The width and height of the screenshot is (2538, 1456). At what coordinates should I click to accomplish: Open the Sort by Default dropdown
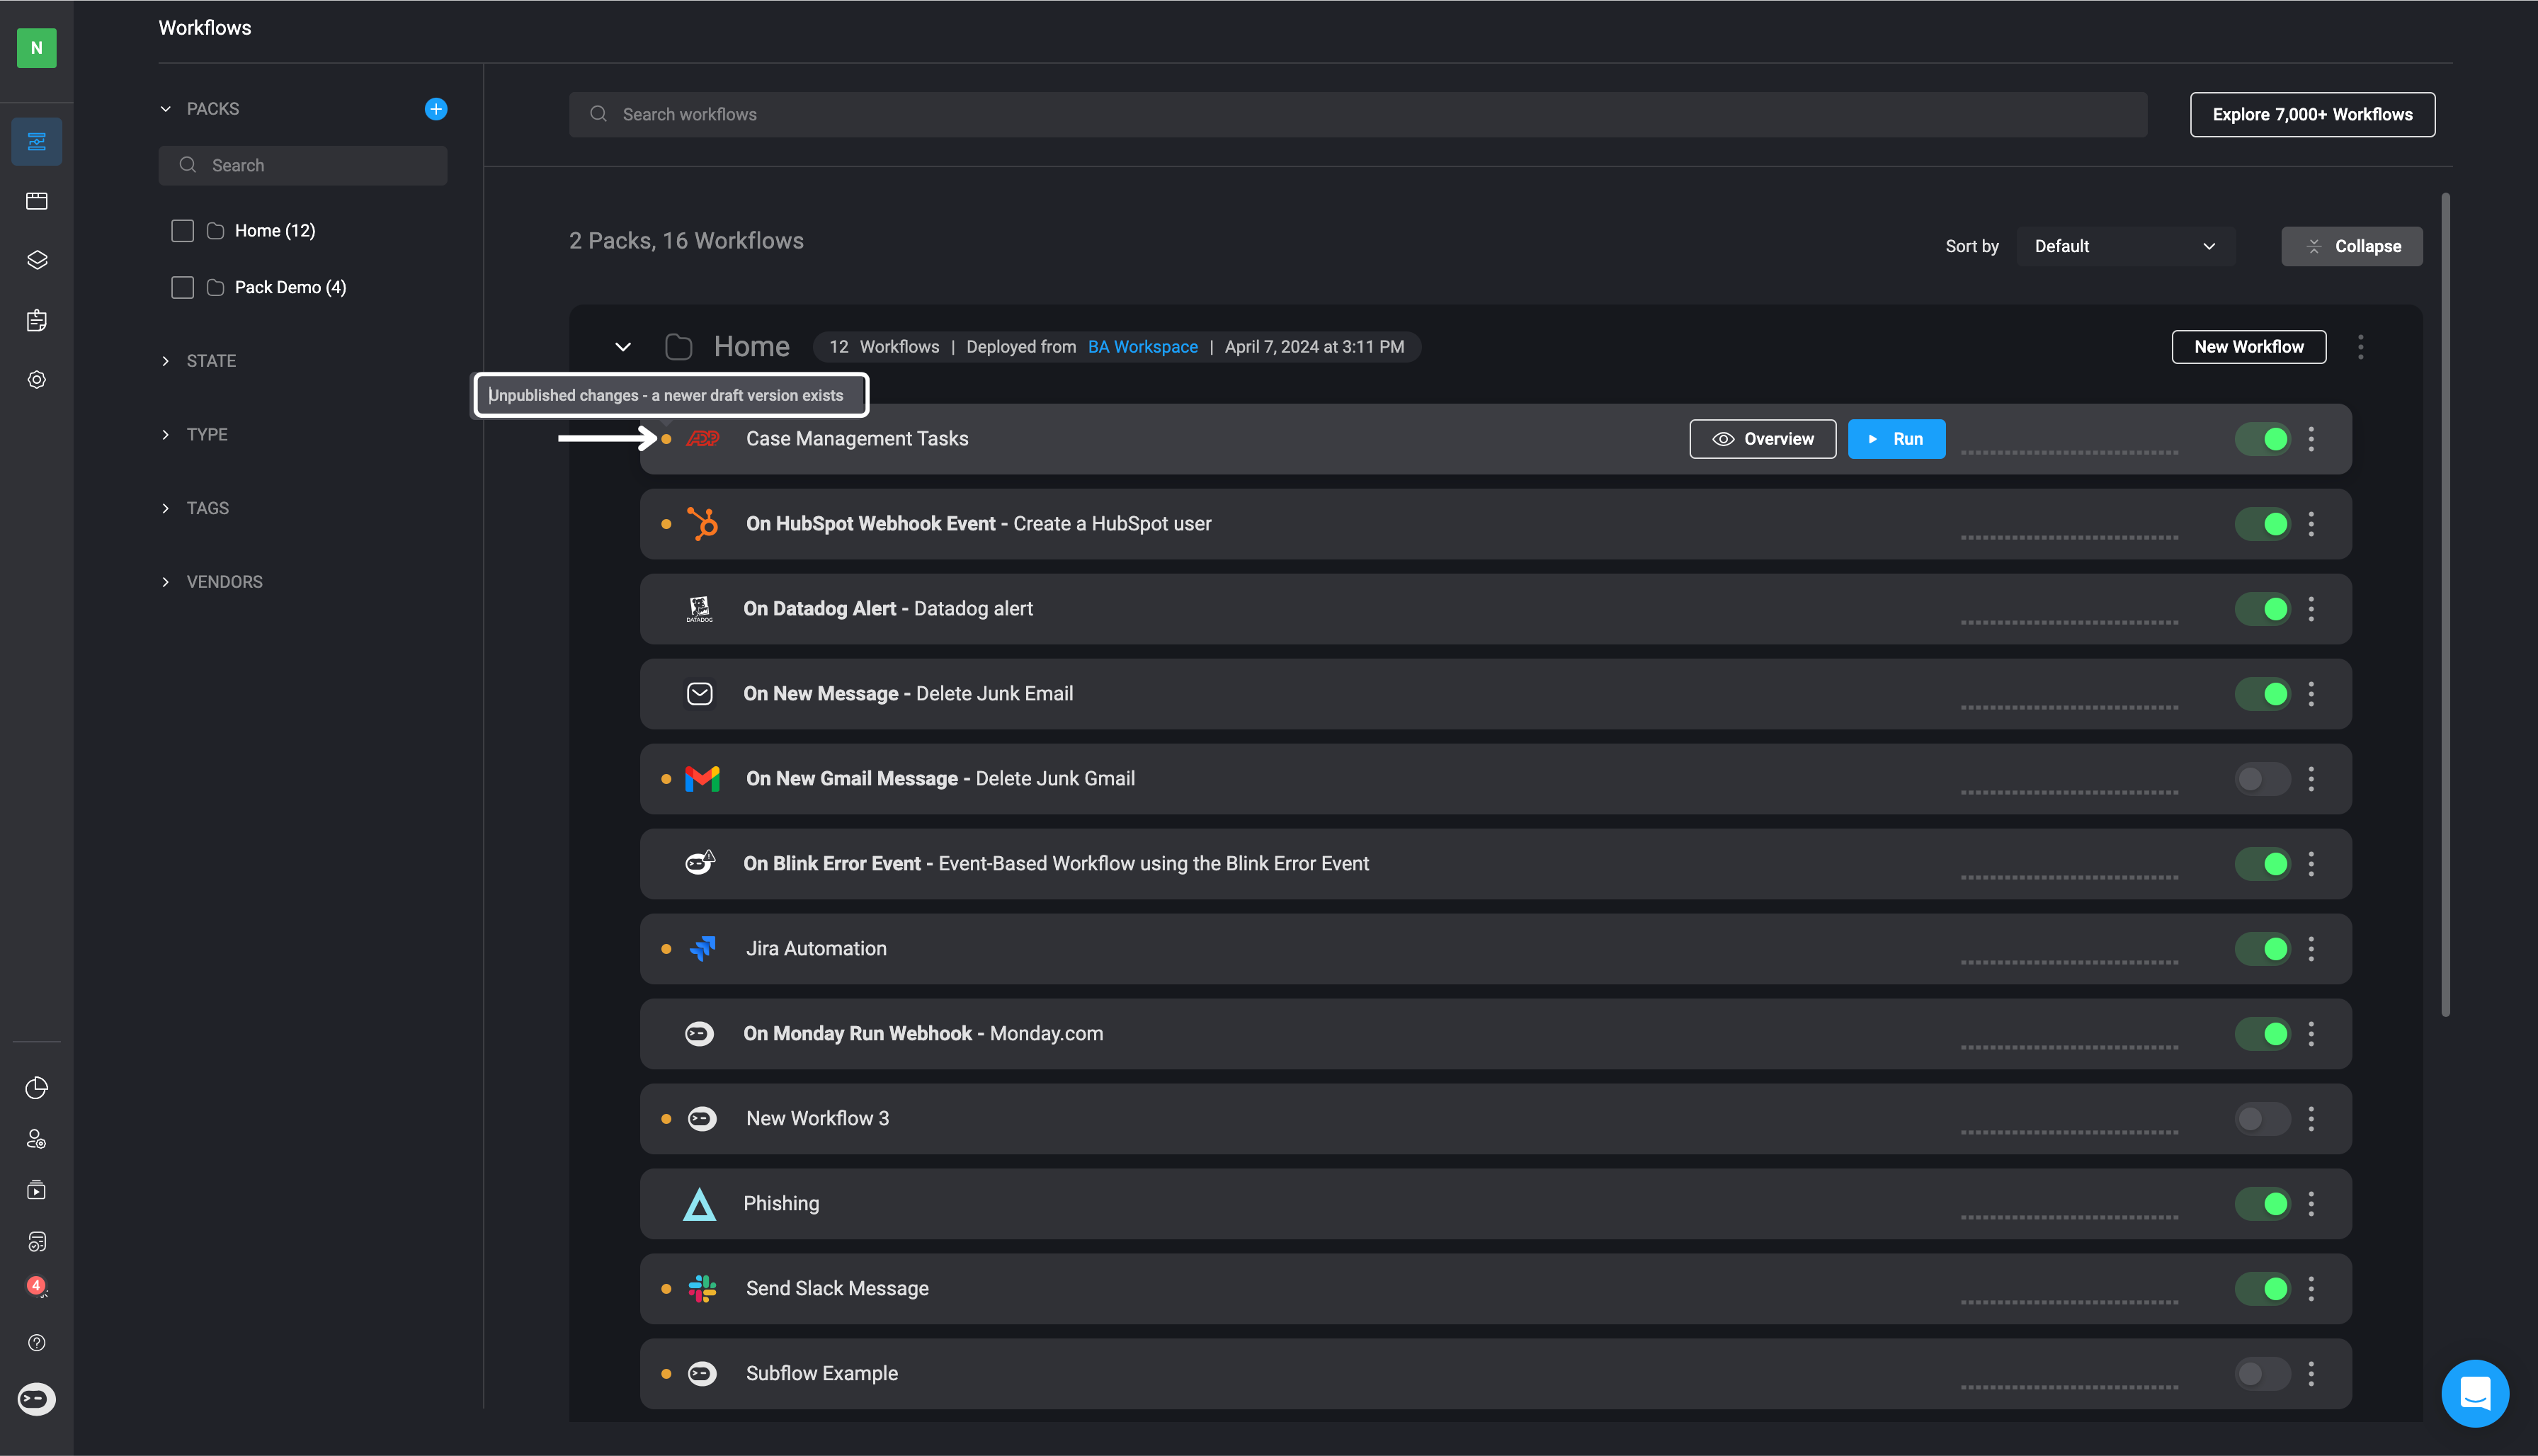click(x=2126, y=246)
